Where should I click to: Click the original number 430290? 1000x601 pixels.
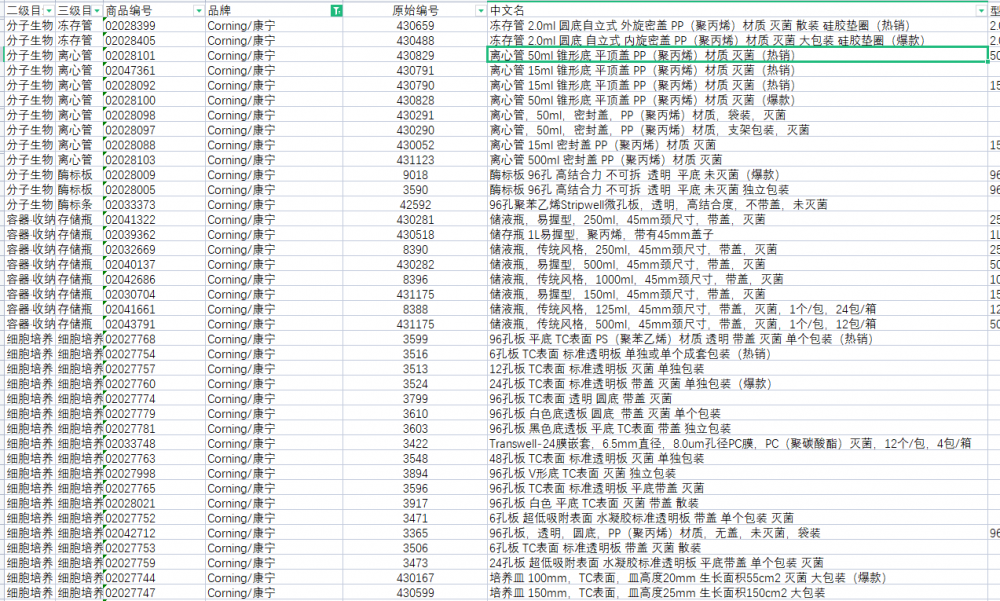[415, 130]
